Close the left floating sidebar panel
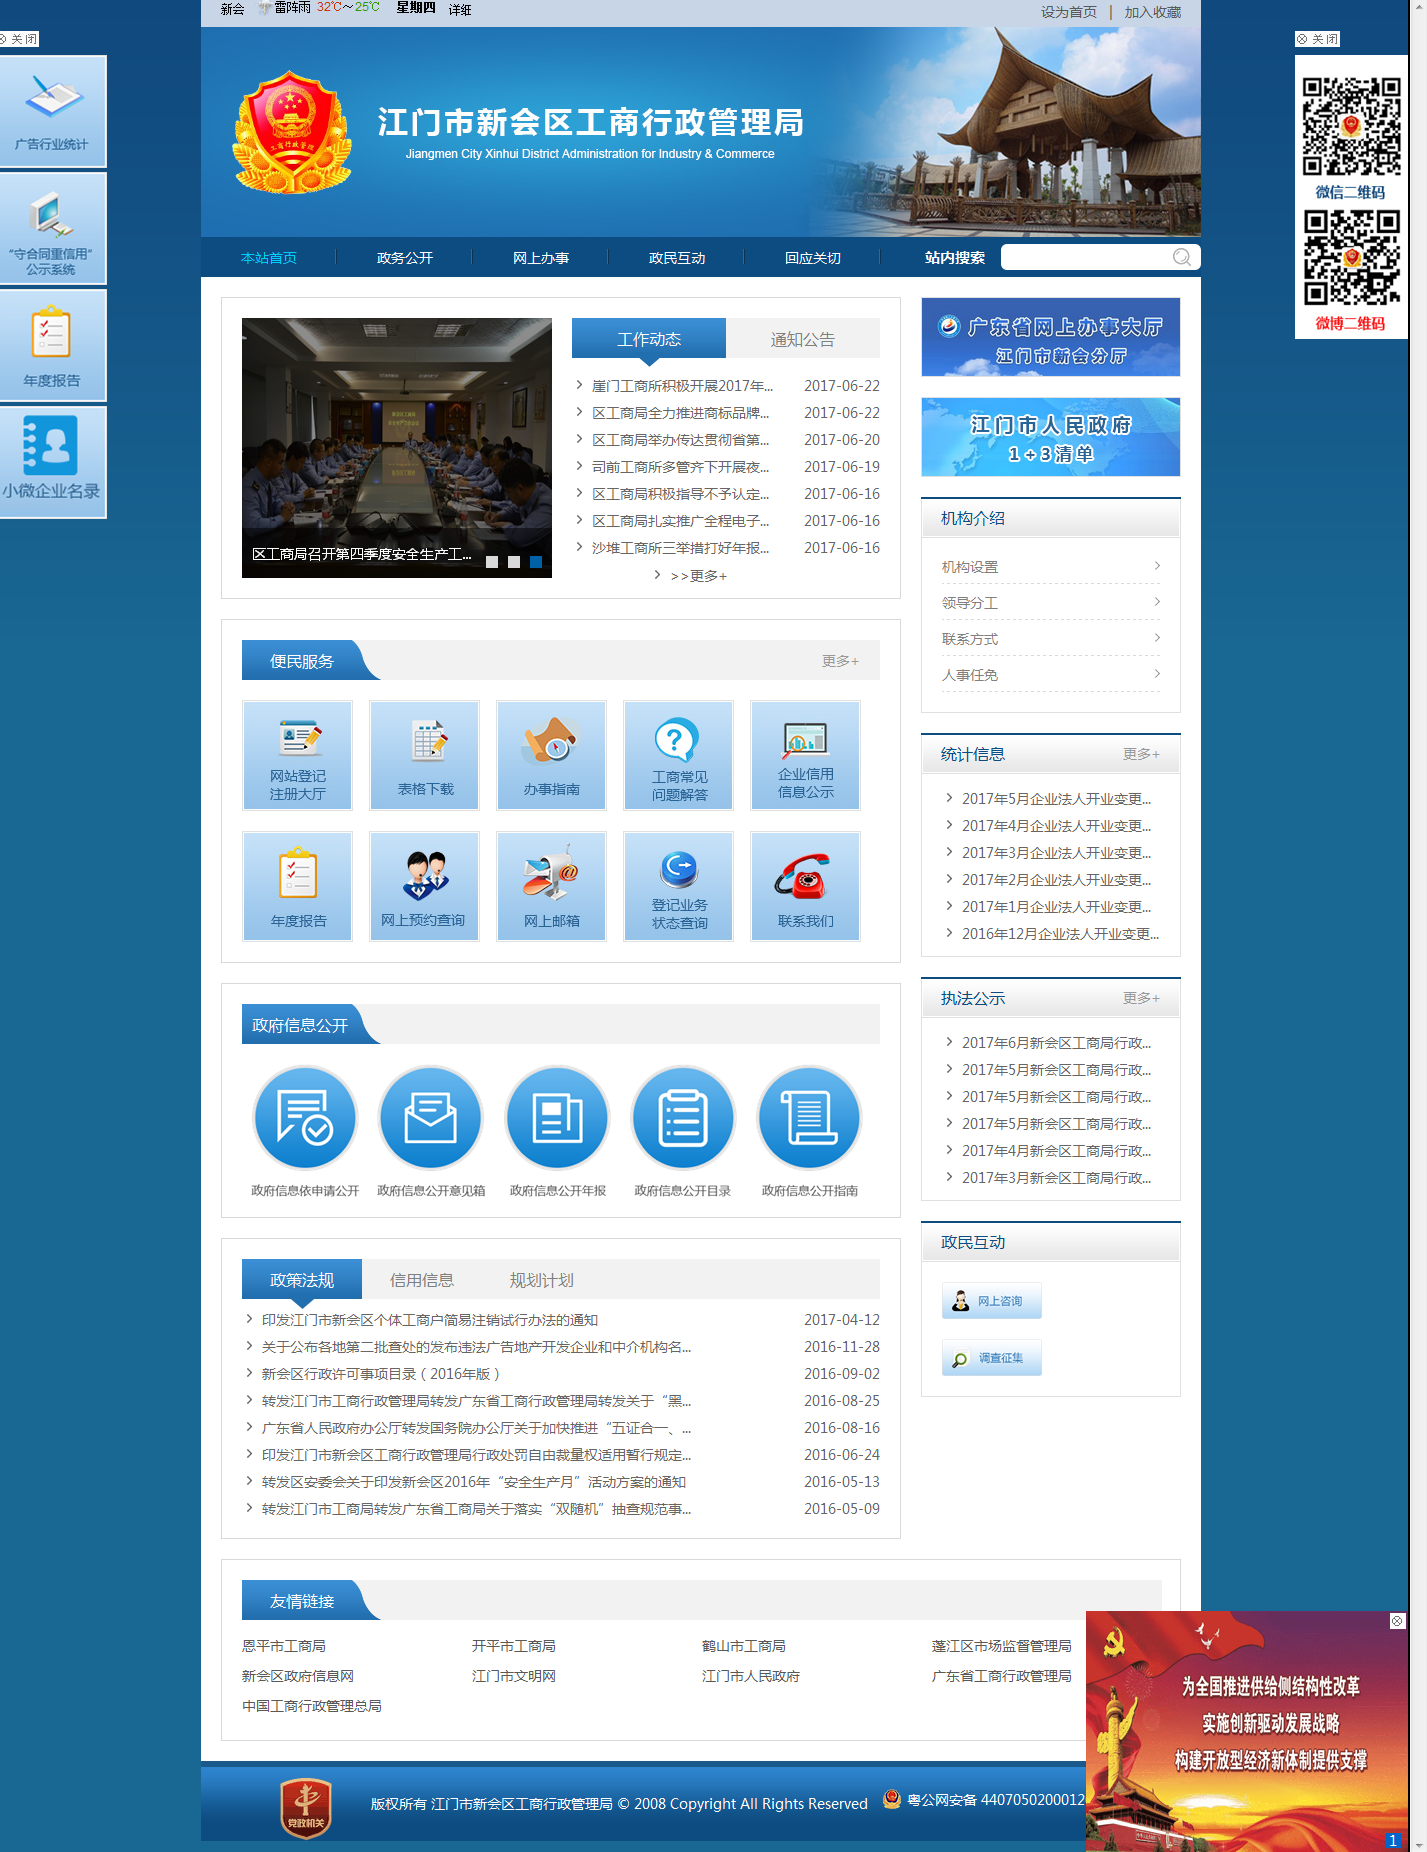Screen dimensions: 1427x1852 tap(19, 39)
